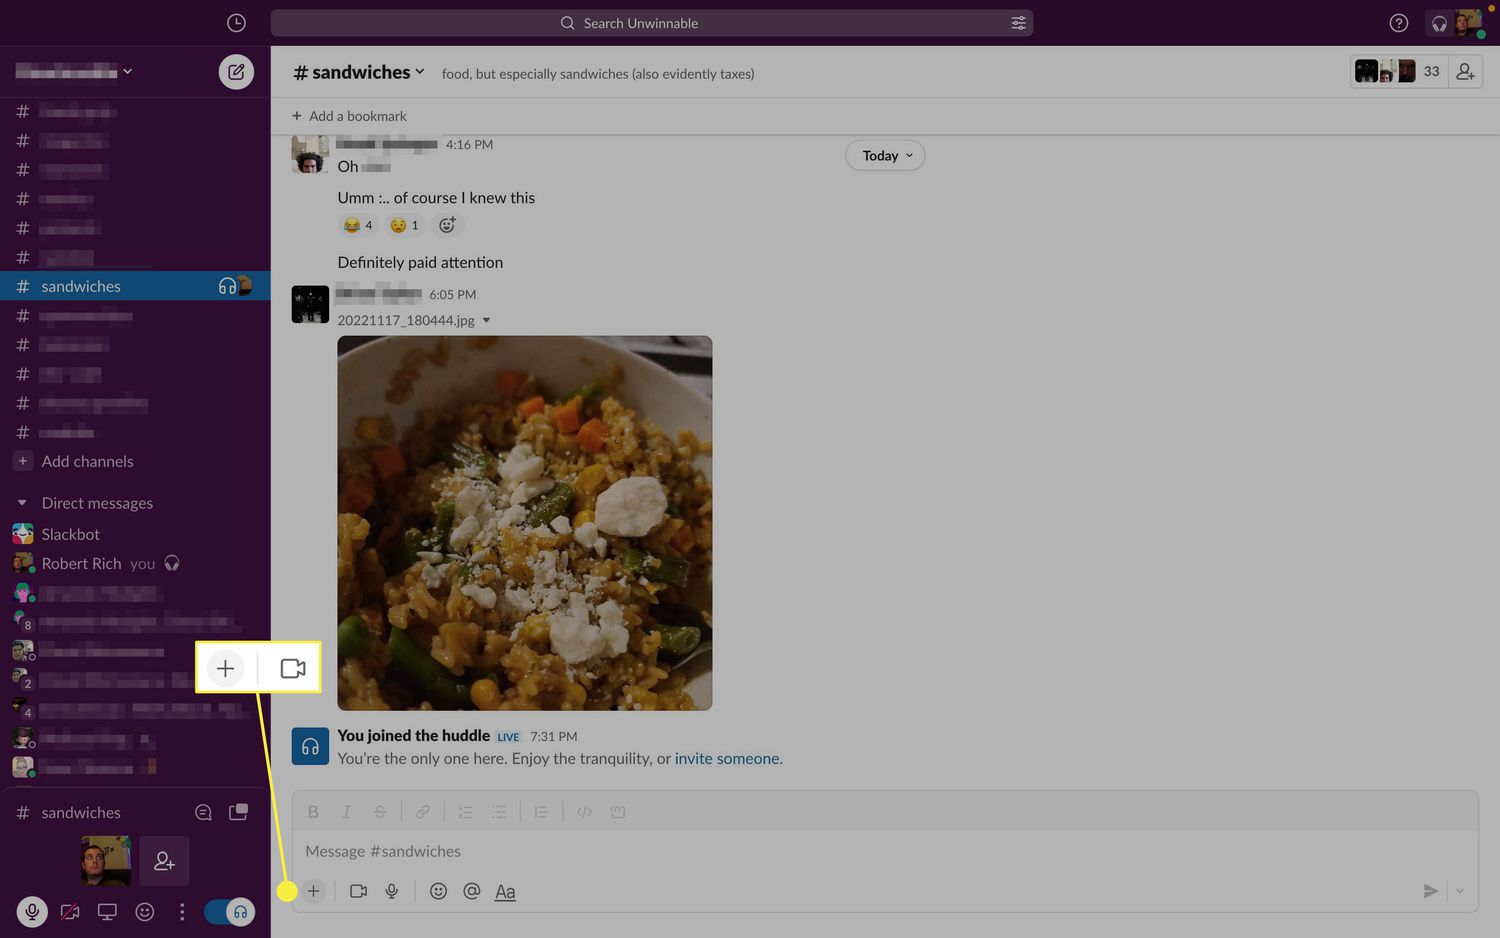Screen dimensions: 1500x938
Task: Mute the huddle microphone
Action: (x=32, y=912)
